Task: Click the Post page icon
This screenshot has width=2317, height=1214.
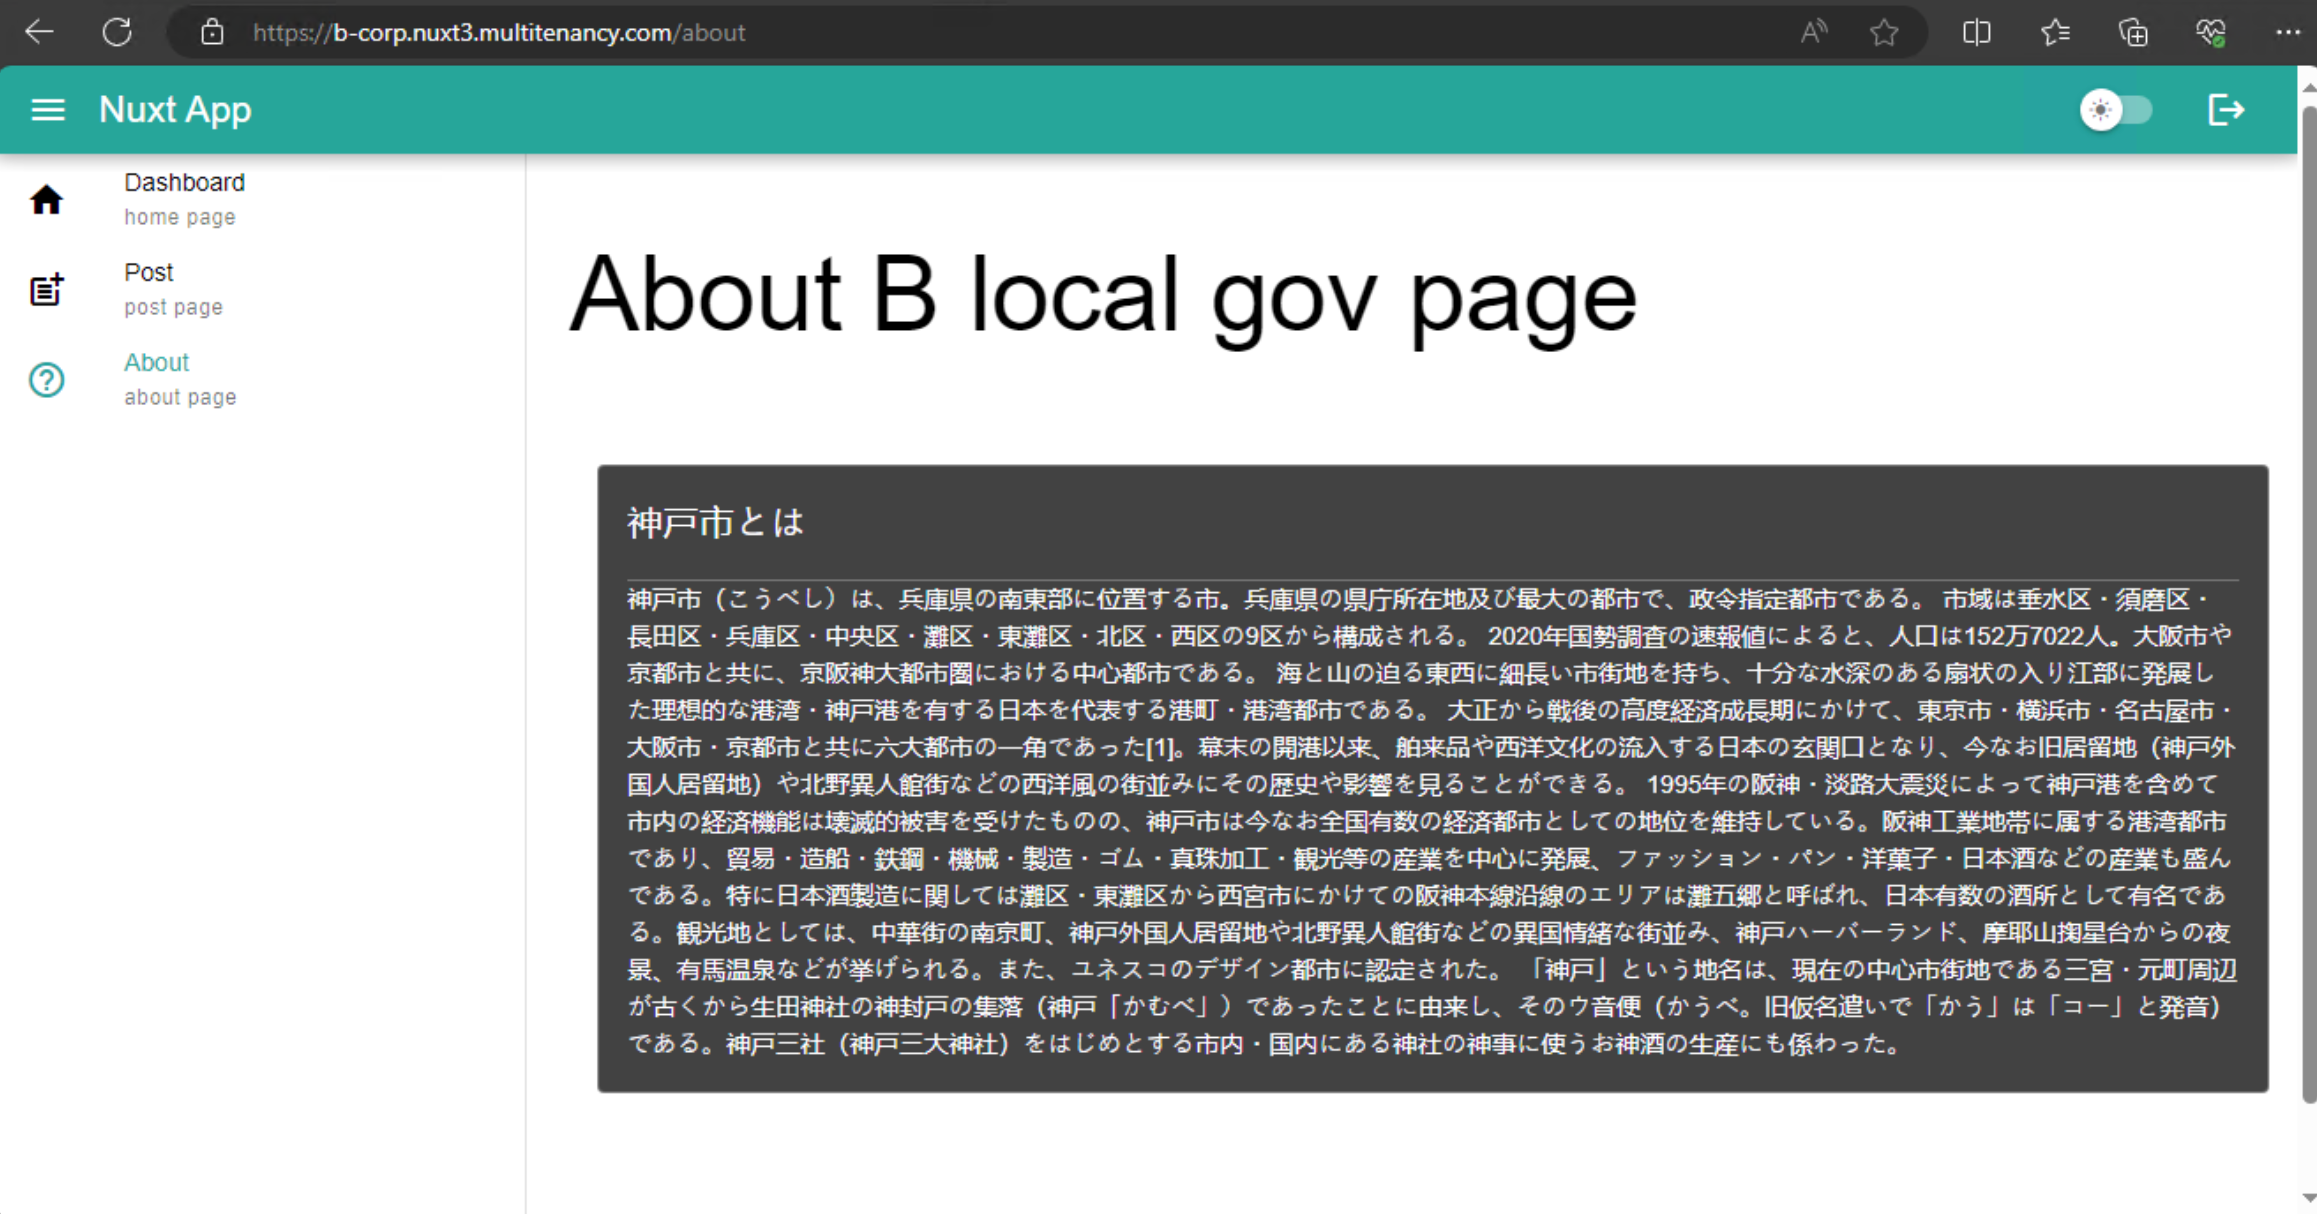Action: 46,290
